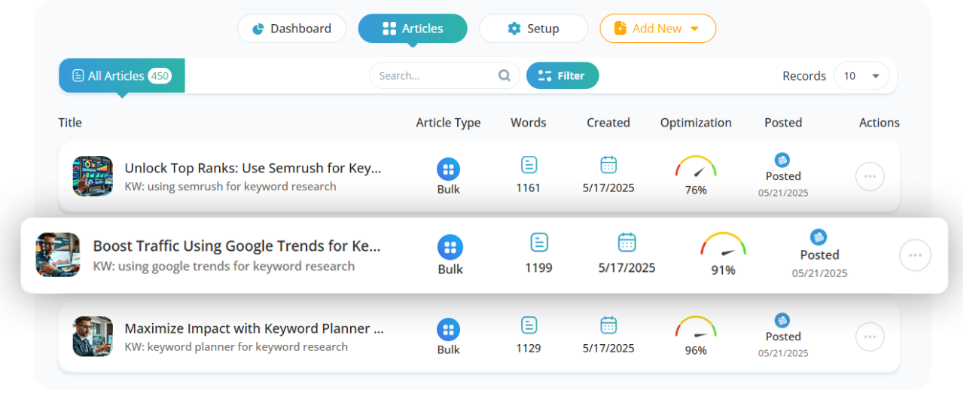Click the Filter button
963x408 pixels.
[563, 76]
